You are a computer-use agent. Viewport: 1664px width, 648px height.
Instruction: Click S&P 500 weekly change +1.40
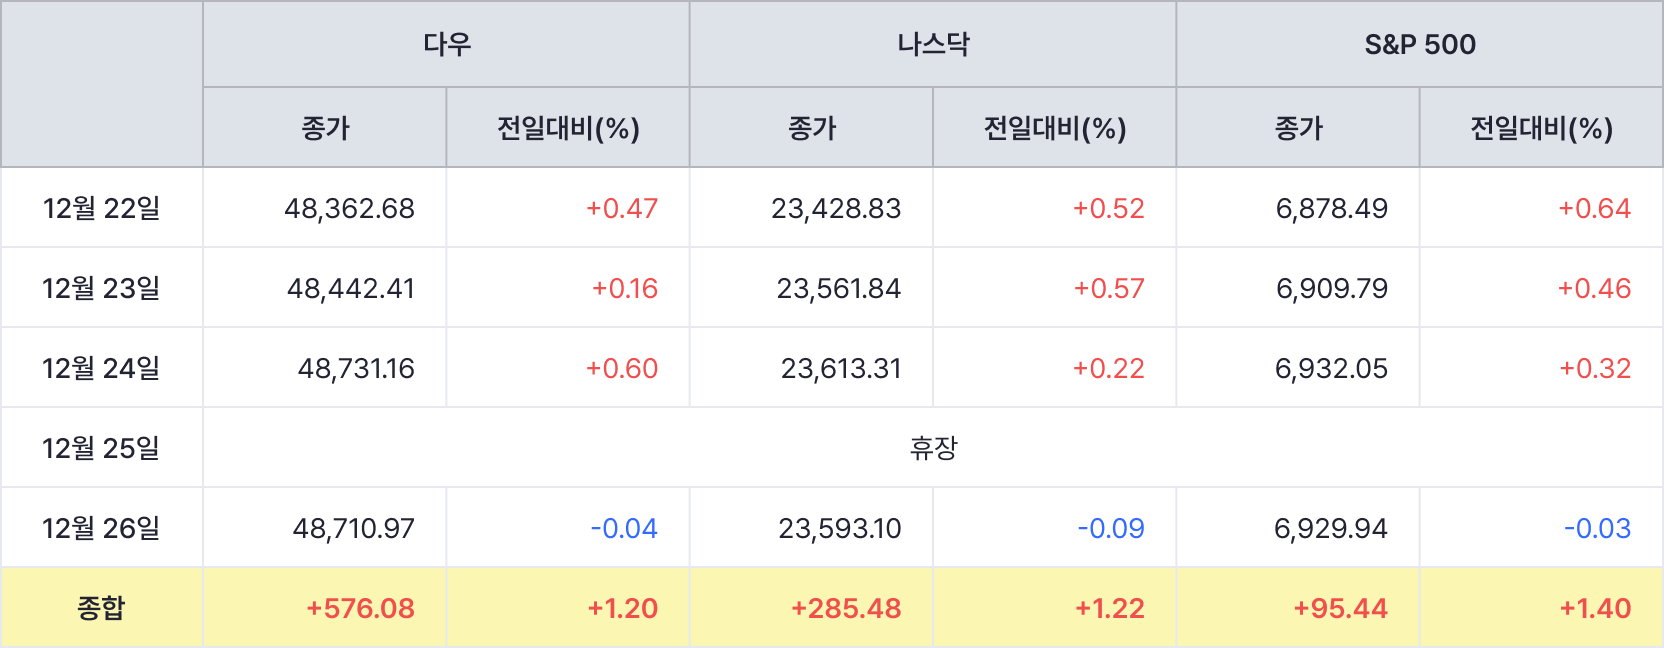[x=1595, y=608]
